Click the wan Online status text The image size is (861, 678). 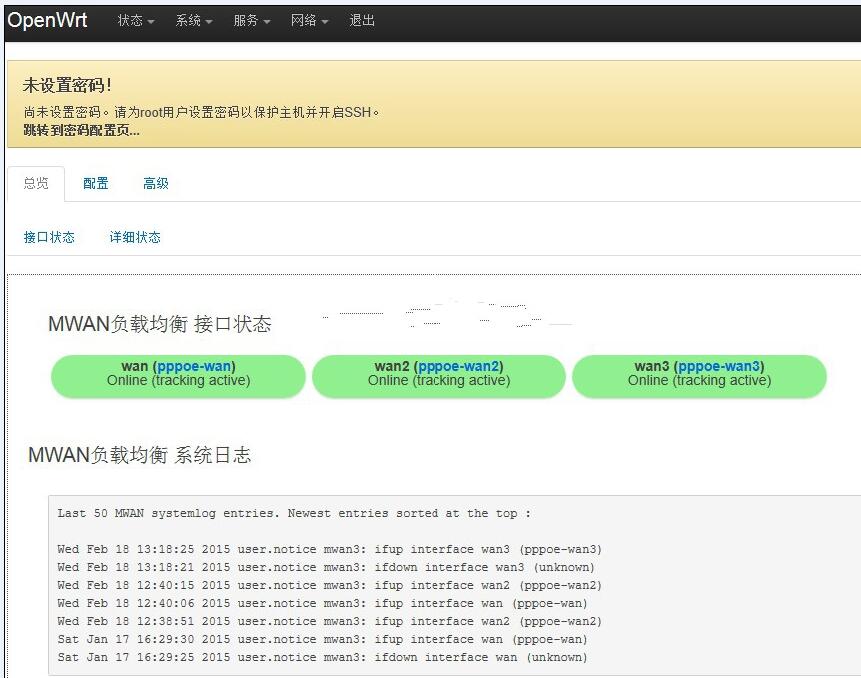[178, 381]
